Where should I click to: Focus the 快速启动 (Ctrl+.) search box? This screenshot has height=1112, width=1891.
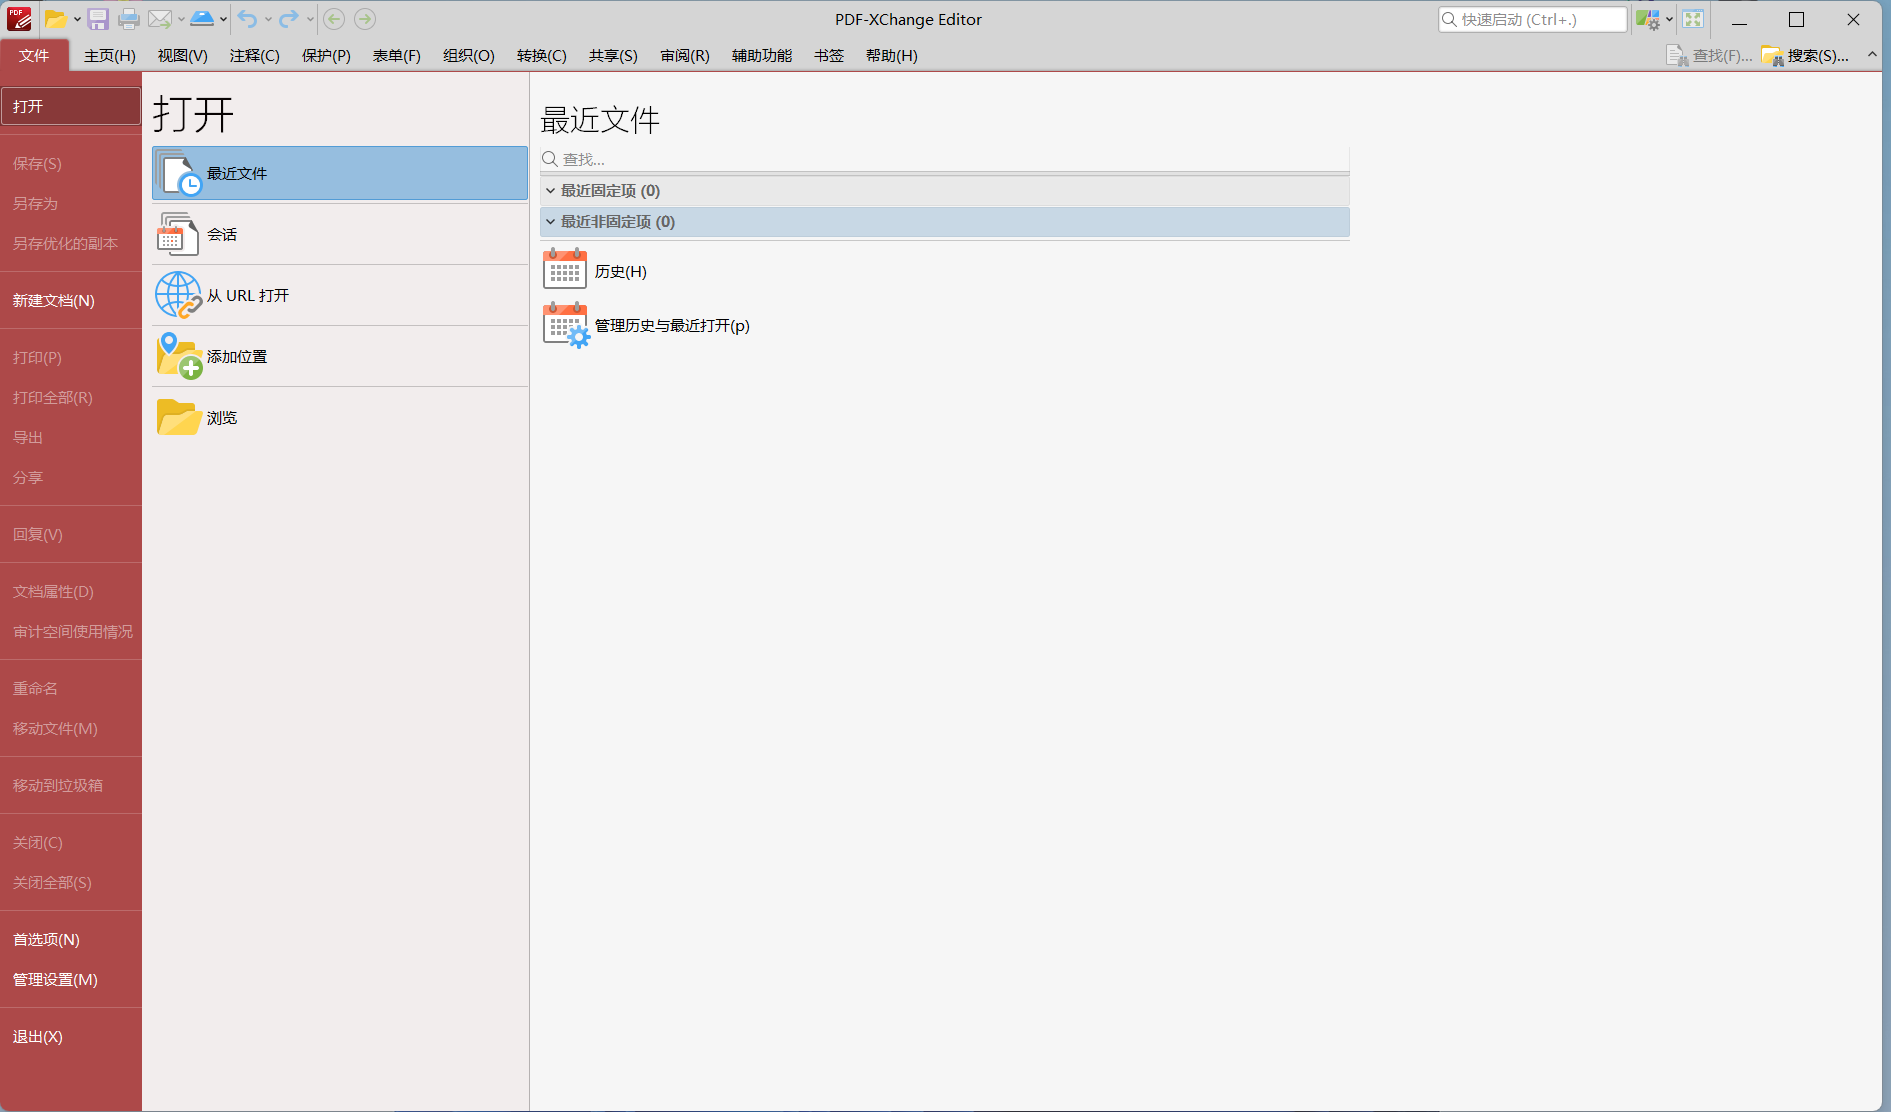(x=1533, y=19)
